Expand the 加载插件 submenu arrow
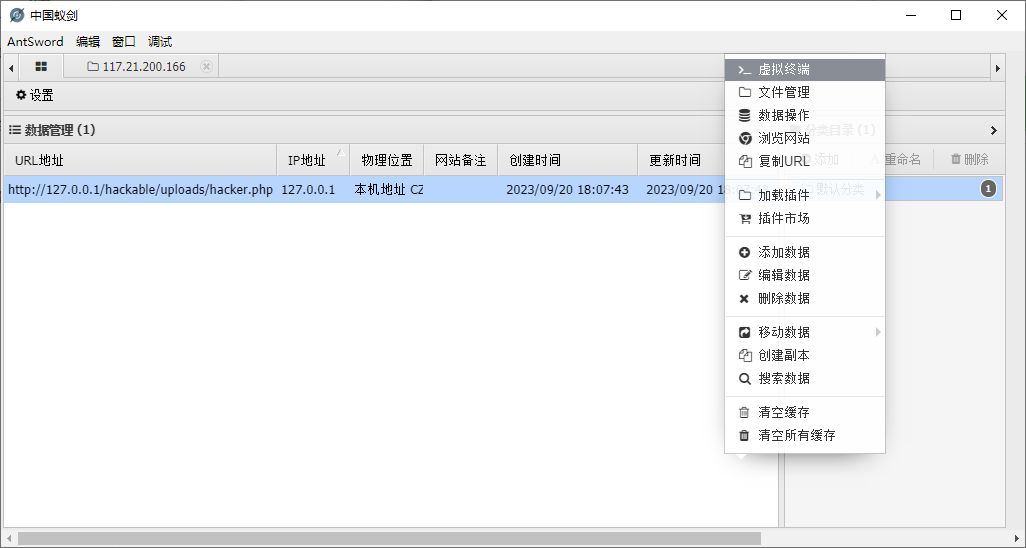This screenshot has height=548, width=1026. 878,195
